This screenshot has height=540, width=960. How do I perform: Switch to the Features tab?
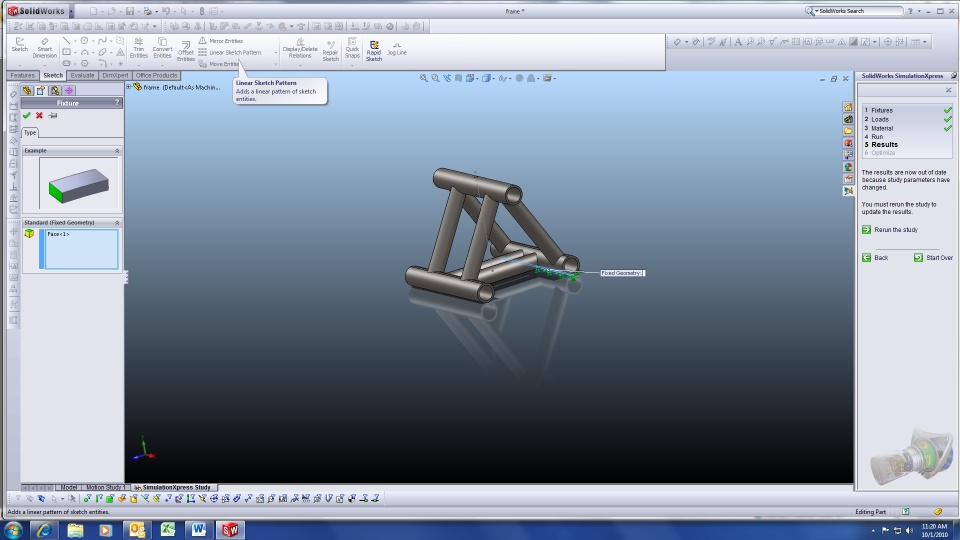click(x=23, y=75)
